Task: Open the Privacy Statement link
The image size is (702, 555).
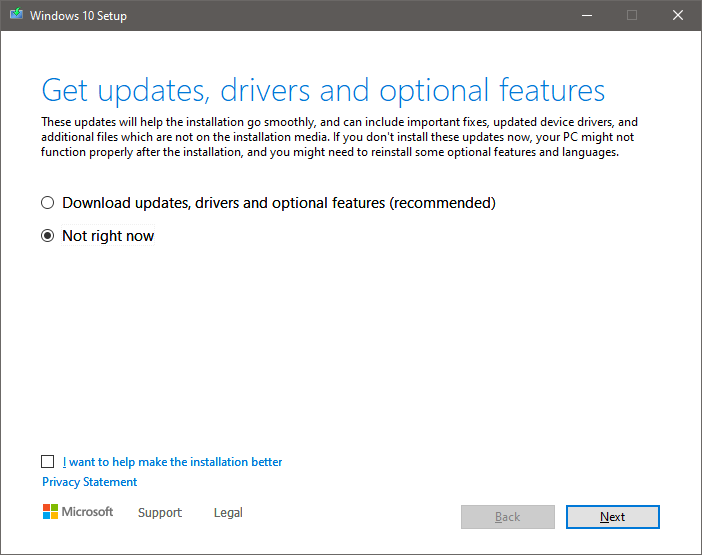Action: 90,482
